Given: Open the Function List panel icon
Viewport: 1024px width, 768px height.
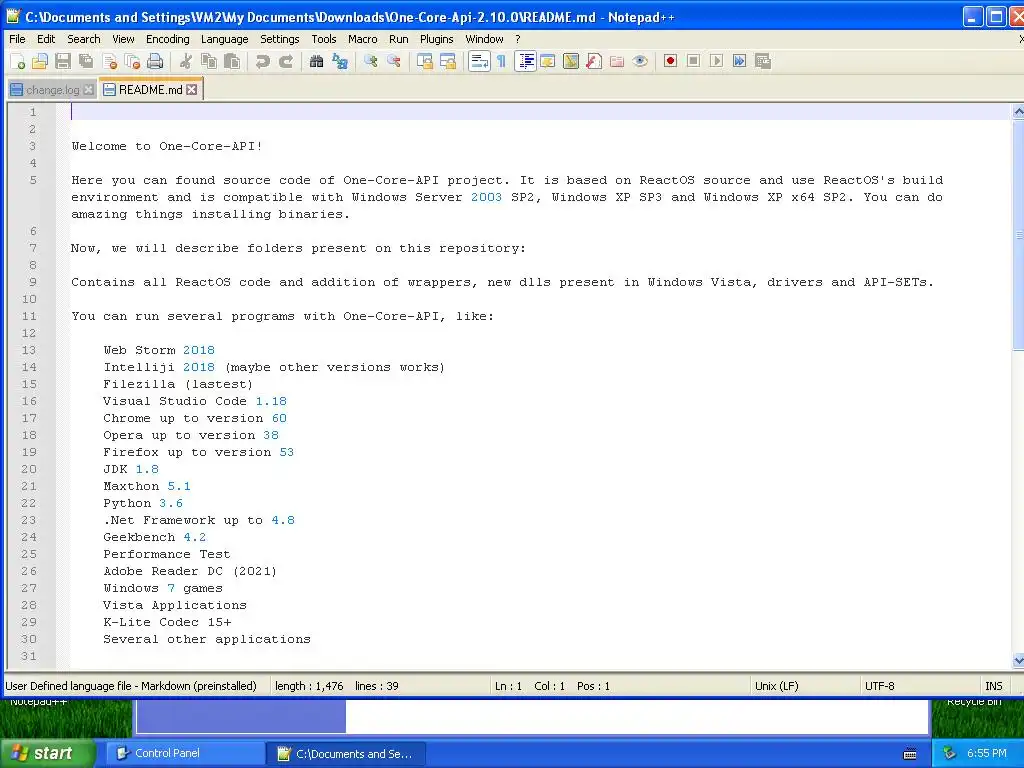Looking at the screenshot, I should coord(594,61).
